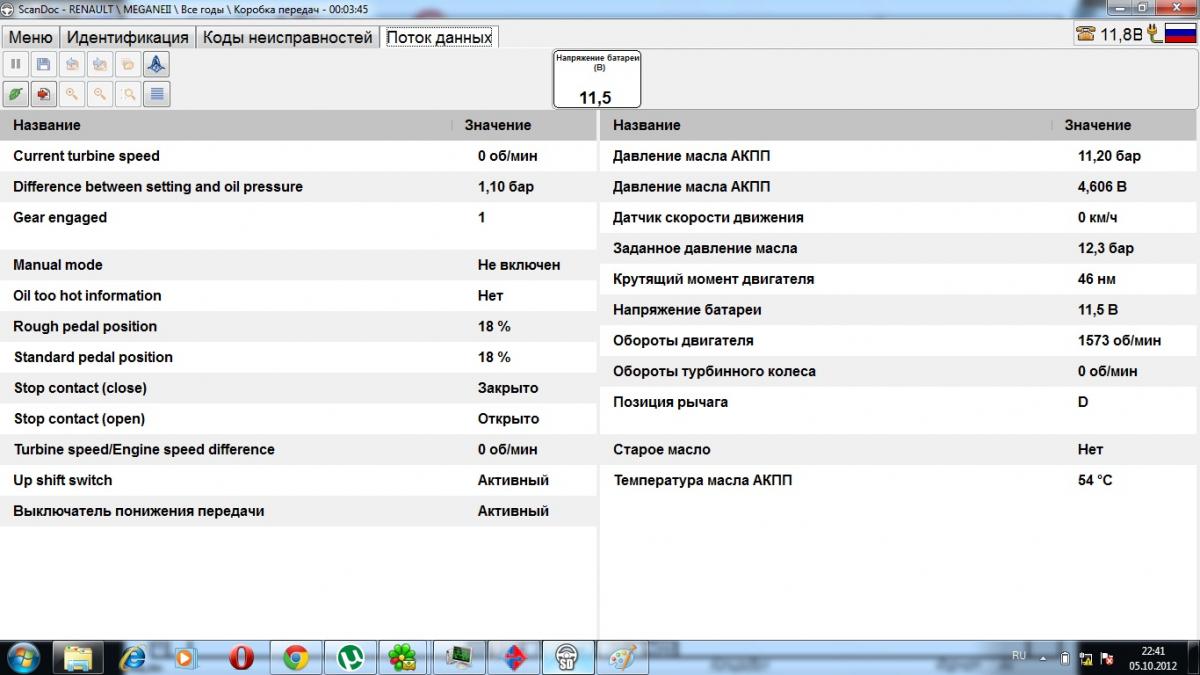This screenshot has height=675, width=1200.
Task: Switch to list view lines icon
Action: [156, 94]
